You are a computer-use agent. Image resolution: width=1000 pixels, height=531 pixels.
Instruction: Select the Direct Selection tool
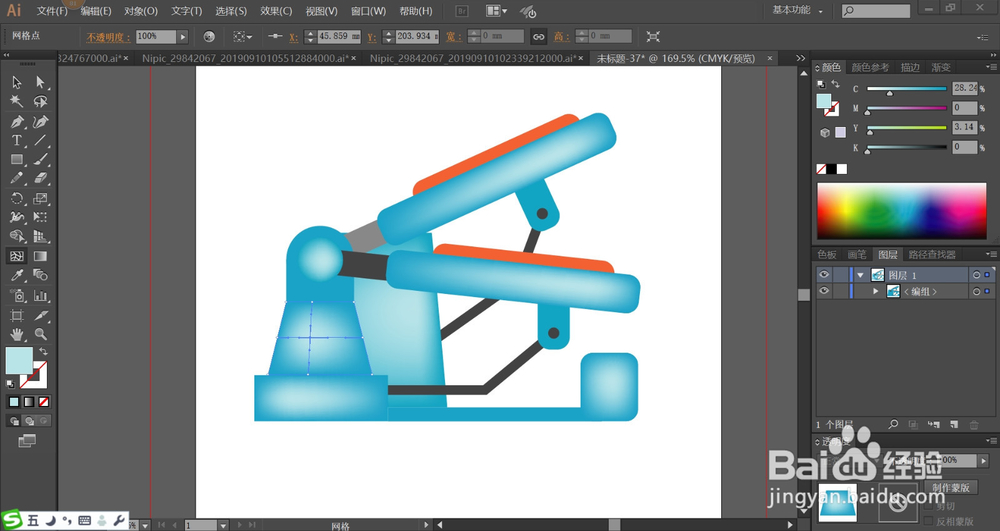pos(40,82)
